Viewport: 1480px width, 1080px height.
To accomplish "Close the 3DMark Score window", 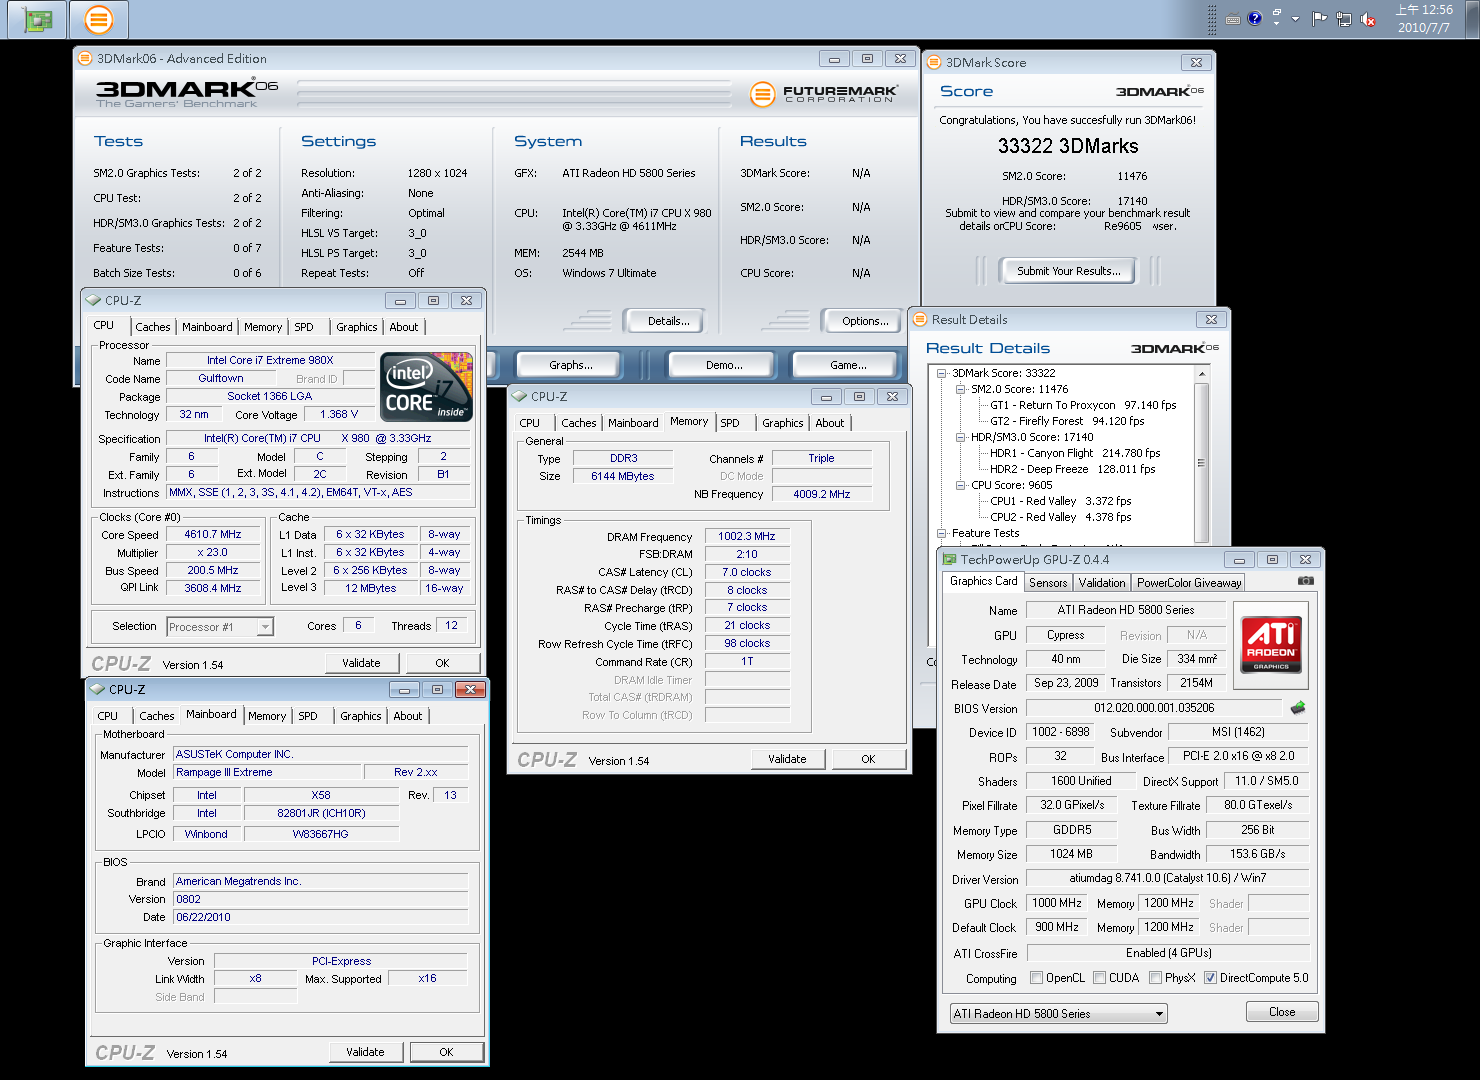I will pyautogui.click(x=1196, y=62).
